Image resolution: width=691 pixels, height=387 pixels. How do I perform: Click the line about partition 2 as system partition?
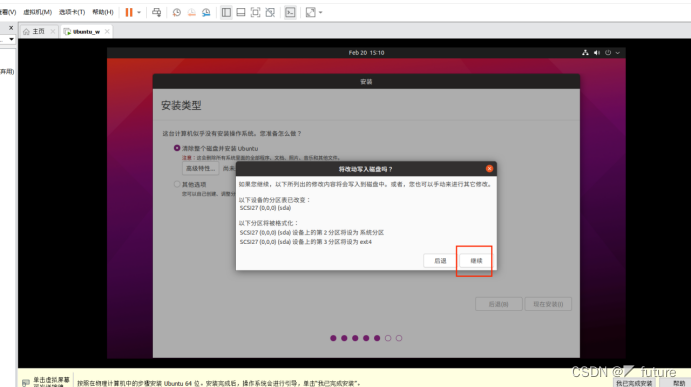pos(312,232)
